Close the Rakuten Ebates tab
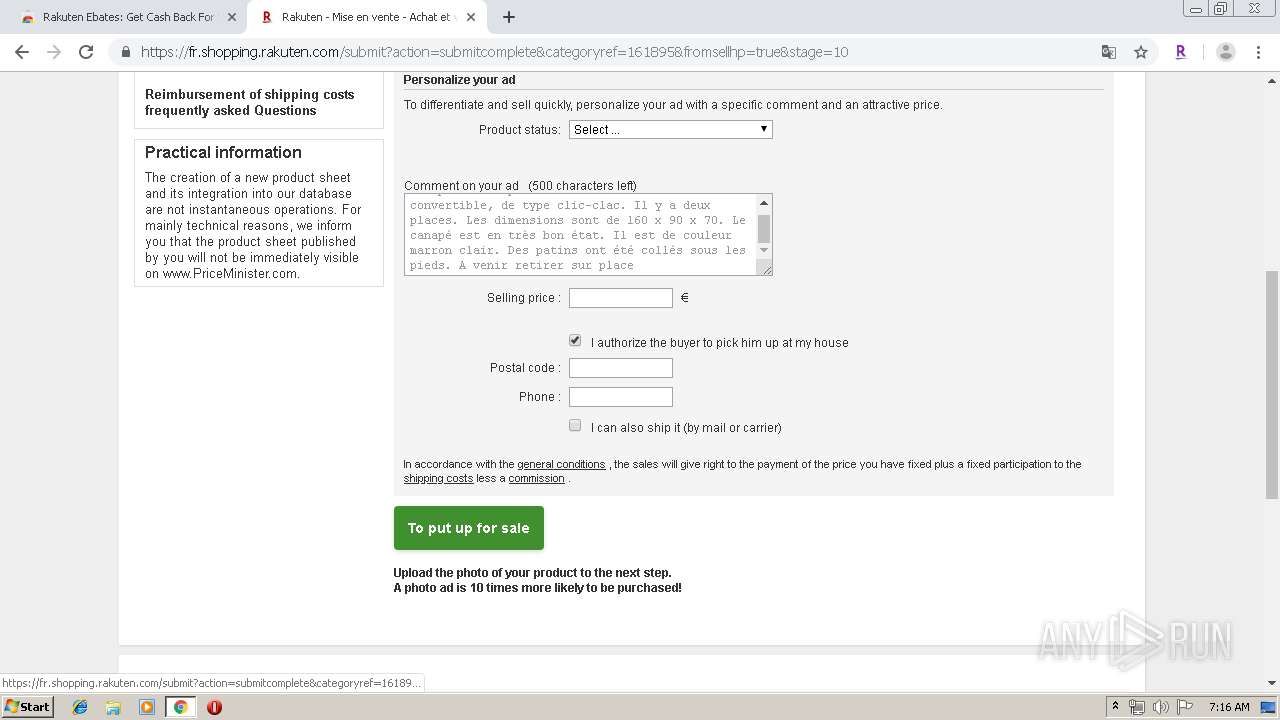The width and height of the screenshot is (1280, 720). tap(232, 17)
